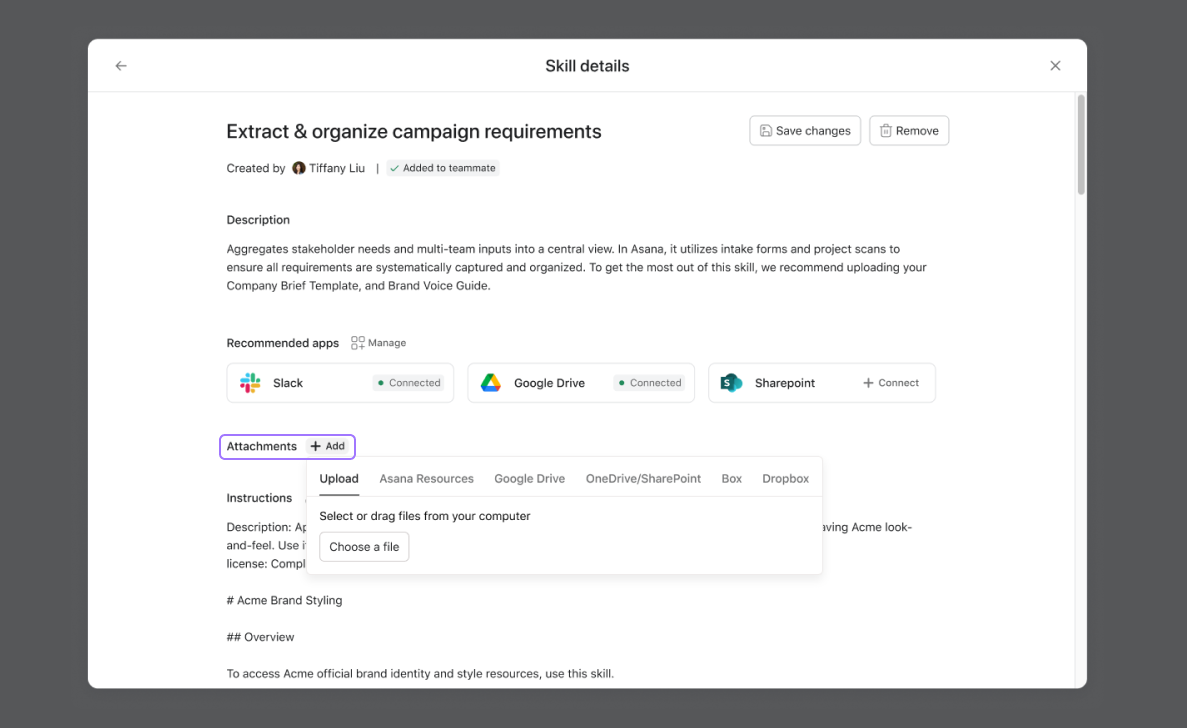Select the Box tab
The height and width of the screenshot is (728, 1187).
(731, 479)
